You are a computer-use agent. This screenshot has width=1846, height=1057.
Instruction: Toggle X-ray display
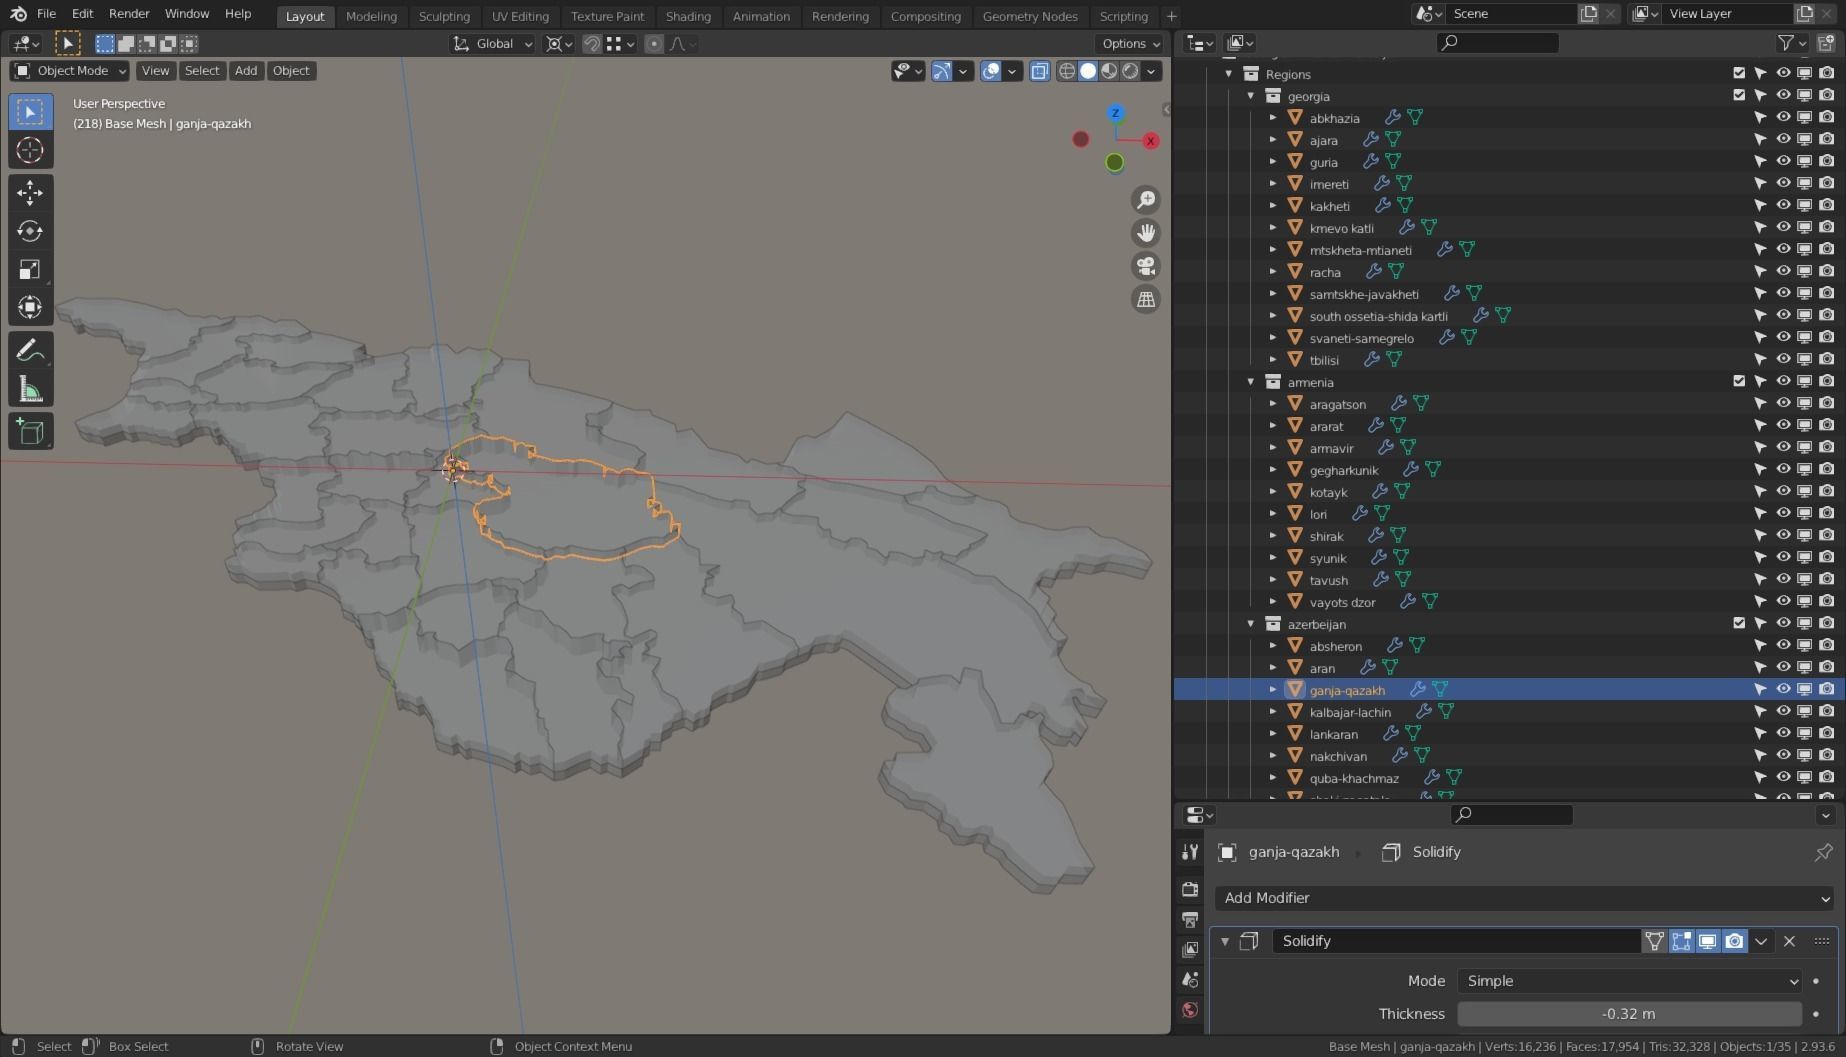[1040, 71]
